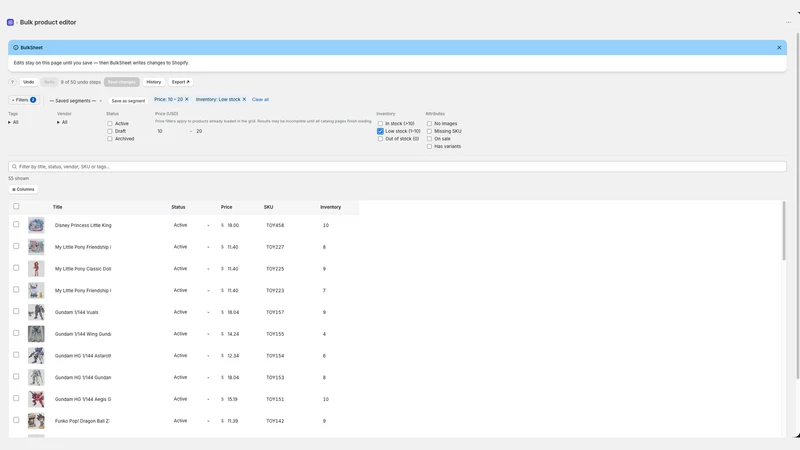The width and height of the screenshot is (800, 450).
Task: Expand the Vendor All disclosure
Action: (x=62, y=122)
